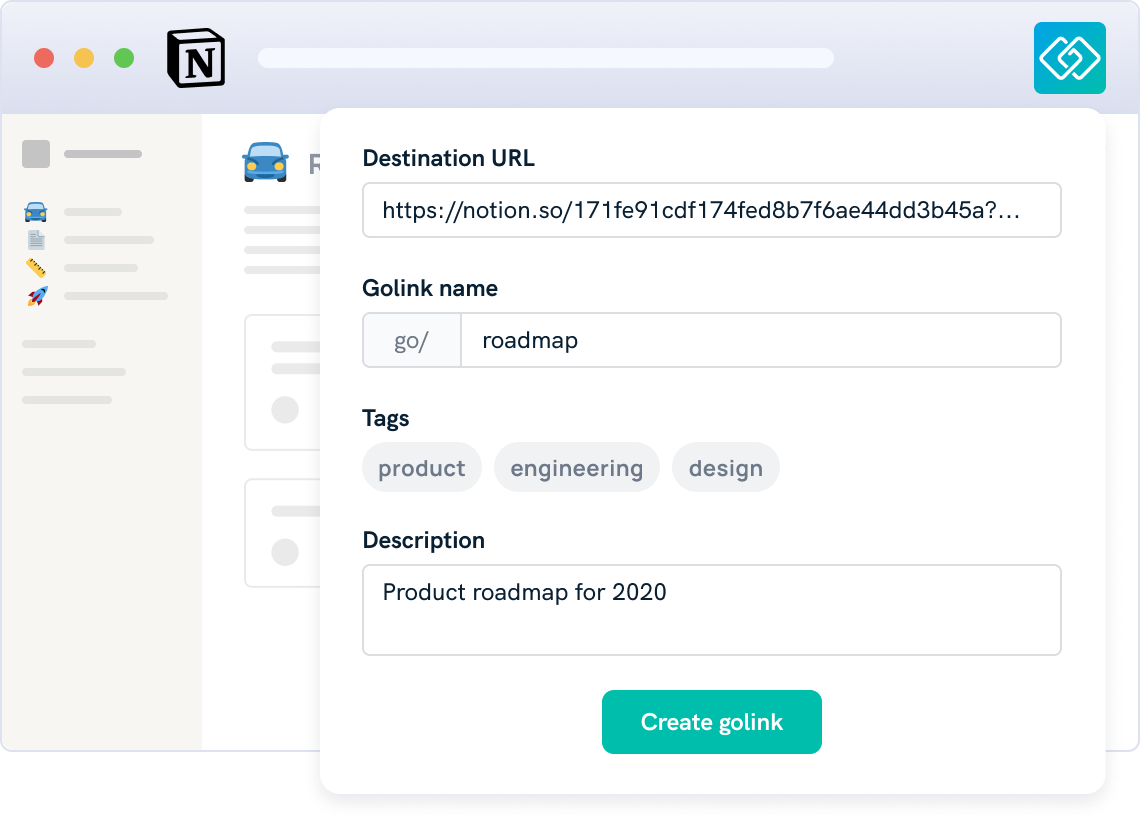Click inside the Description text area
This screenshot has width=1140, height=822.
click(711, 610)
